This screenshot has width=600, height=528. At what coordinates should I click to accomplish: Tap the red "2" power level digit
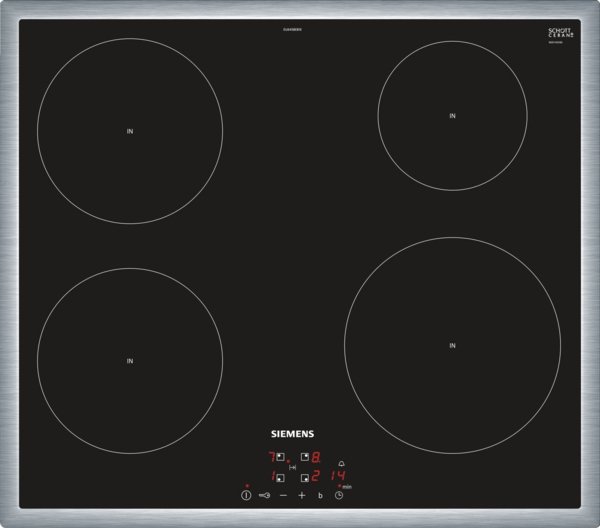(x=315, y=476)
